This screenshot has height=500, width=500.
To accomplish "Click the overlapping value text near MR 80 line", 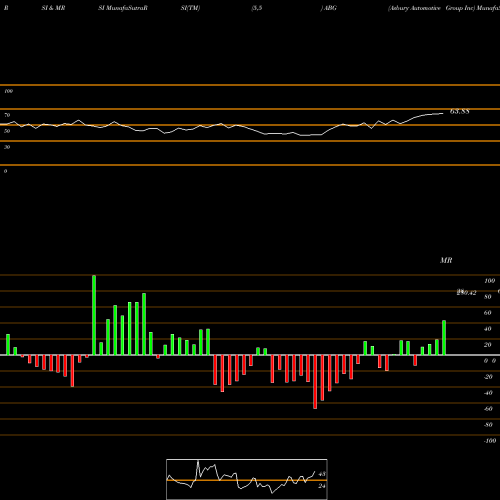I will (466, 293).
